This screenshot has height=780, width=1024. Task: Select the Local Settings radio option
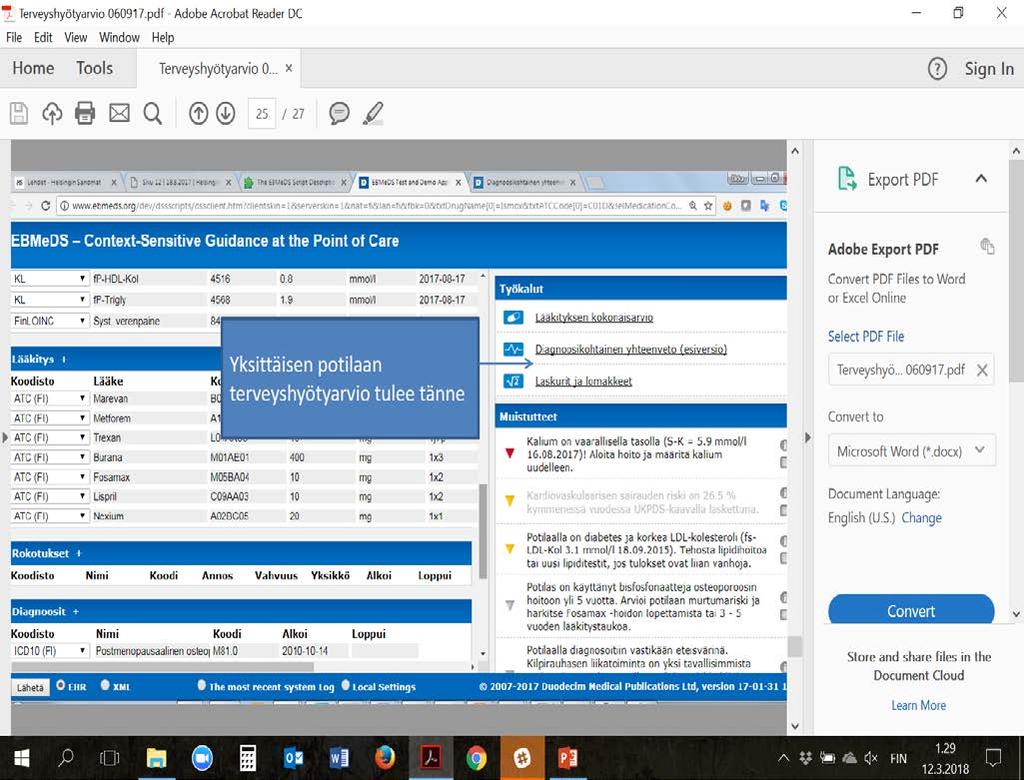click(x=345, y=685)
